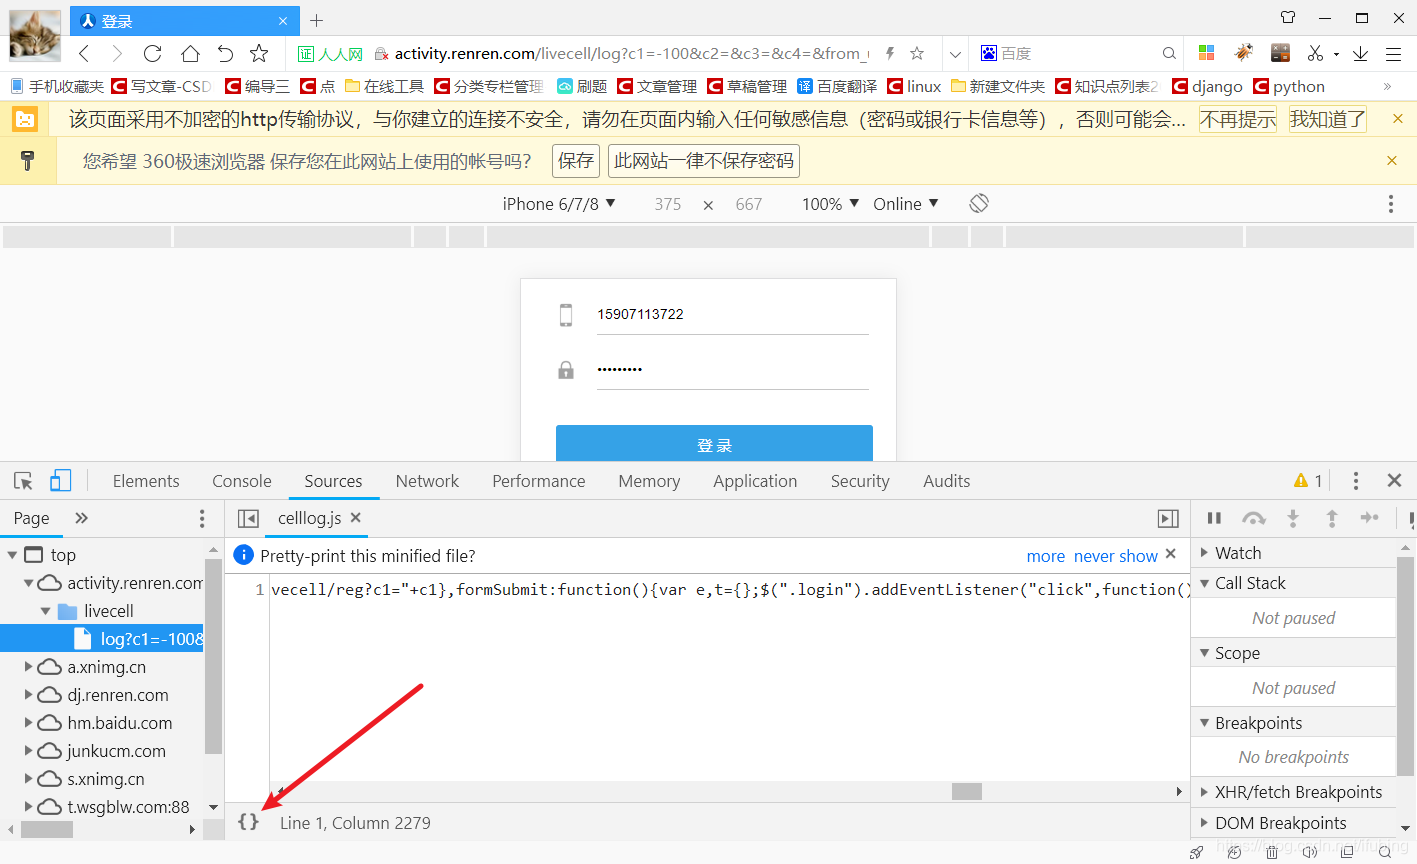Toggle the device toolbar icon
Screen dimensions: 1417x864
60,481
